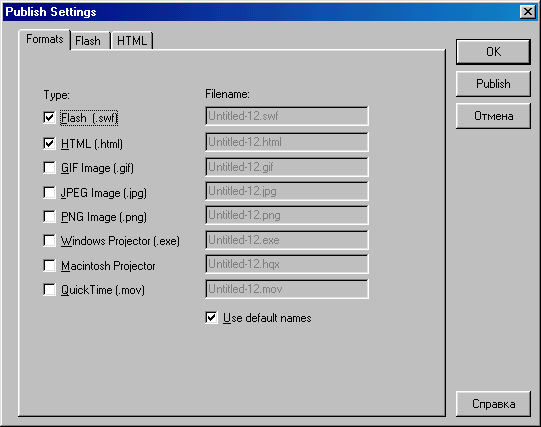
Task: Confirm settings with OK button
Action: (x=493, y=52)
